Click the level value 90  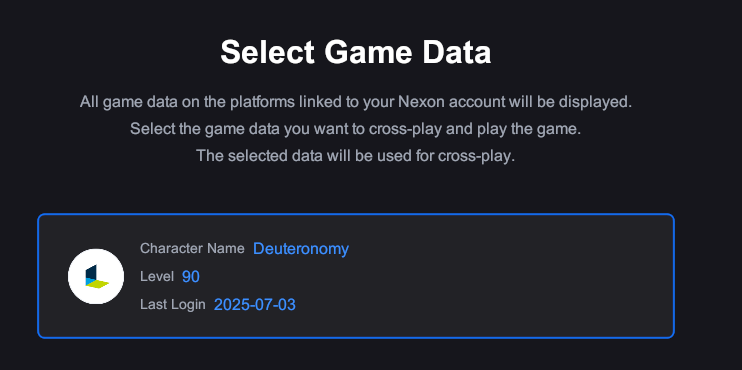(x=191, y=276)
